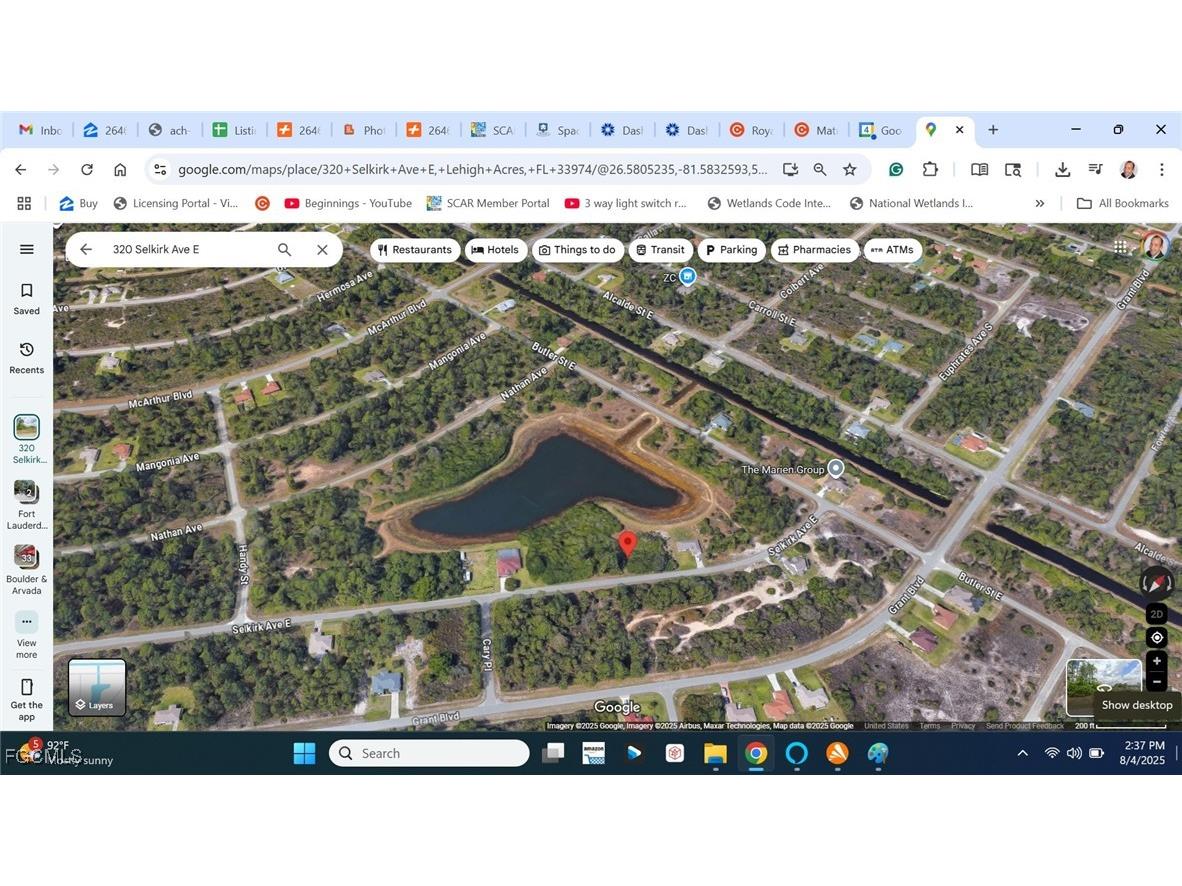Image resolution: width=1182 pixels, height=886 pixels.
Task: Expand hidden bookmarks with the double chevron
Action: pyautogui.click(x=1040, y=203)
